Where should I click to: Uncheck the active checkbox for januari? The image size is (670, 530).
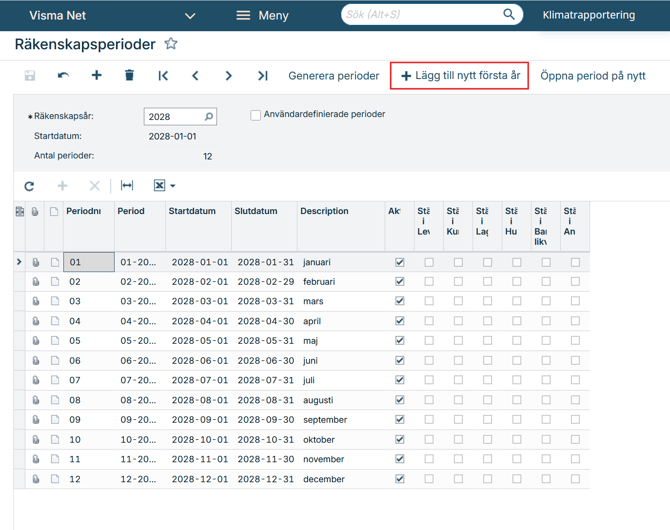[x=400, y=263]
